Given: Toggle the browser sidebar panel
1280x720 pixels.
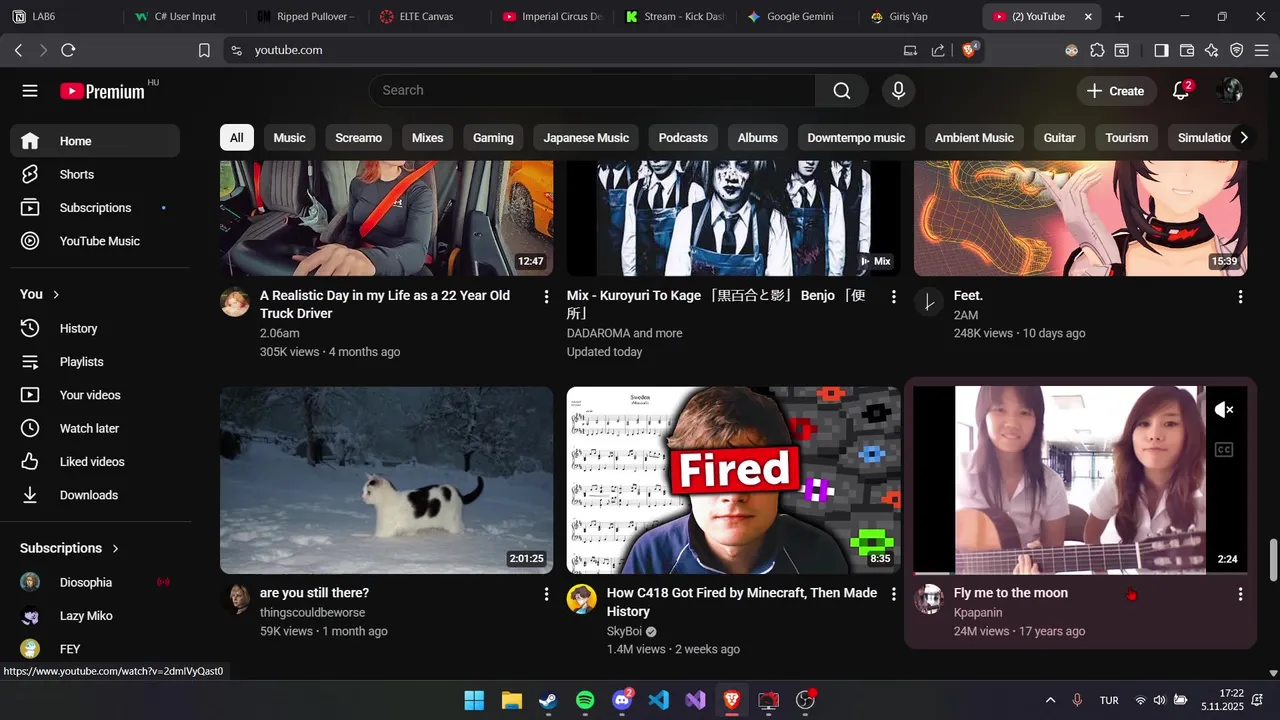Looking at the screenshot, I should [1161, 50].
